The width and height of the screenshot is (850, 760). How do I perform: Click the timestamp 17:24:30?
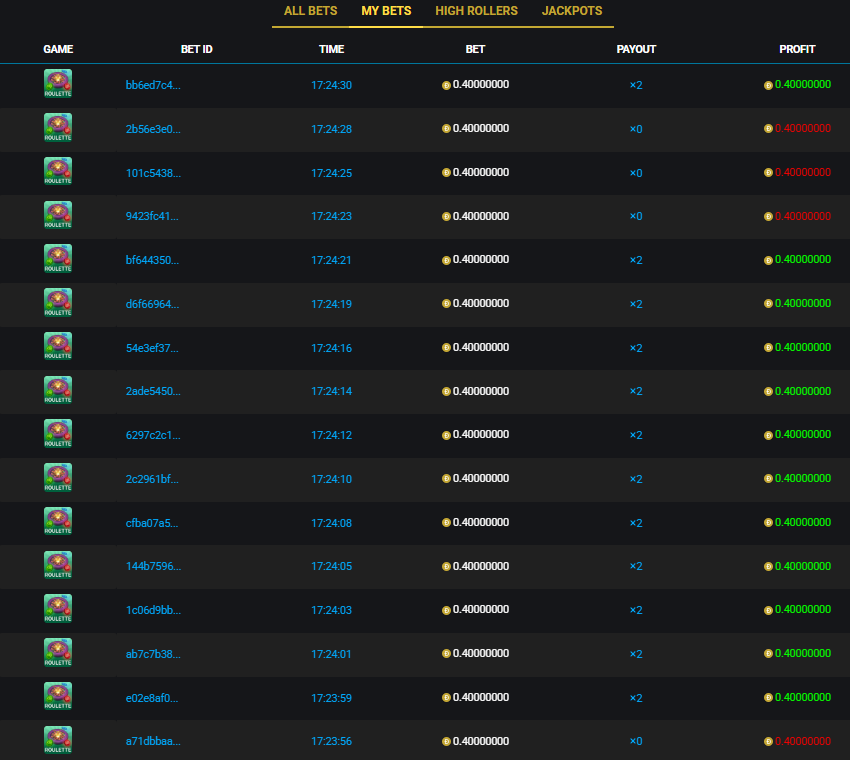click(x=332, y=85)
